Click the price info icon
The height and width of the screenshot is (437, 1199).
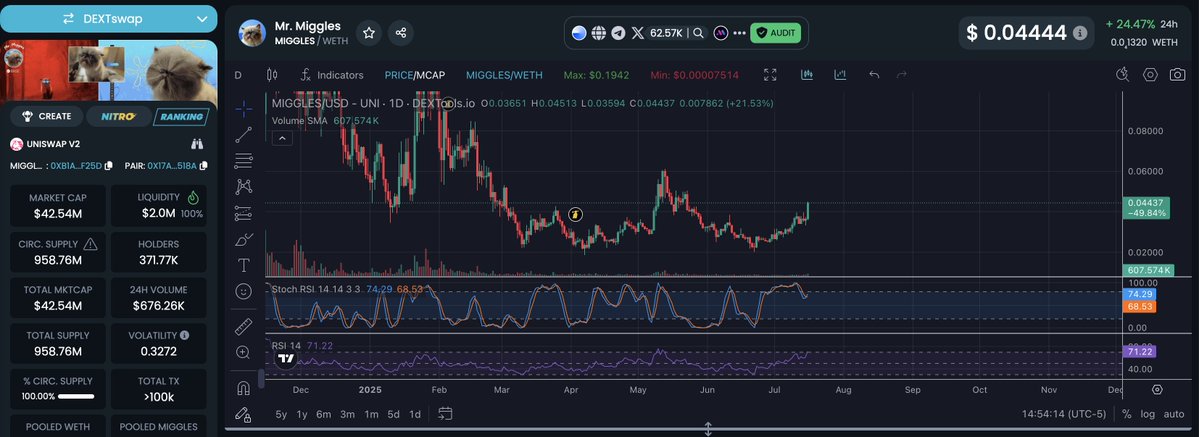click(x=1080, y=33)
